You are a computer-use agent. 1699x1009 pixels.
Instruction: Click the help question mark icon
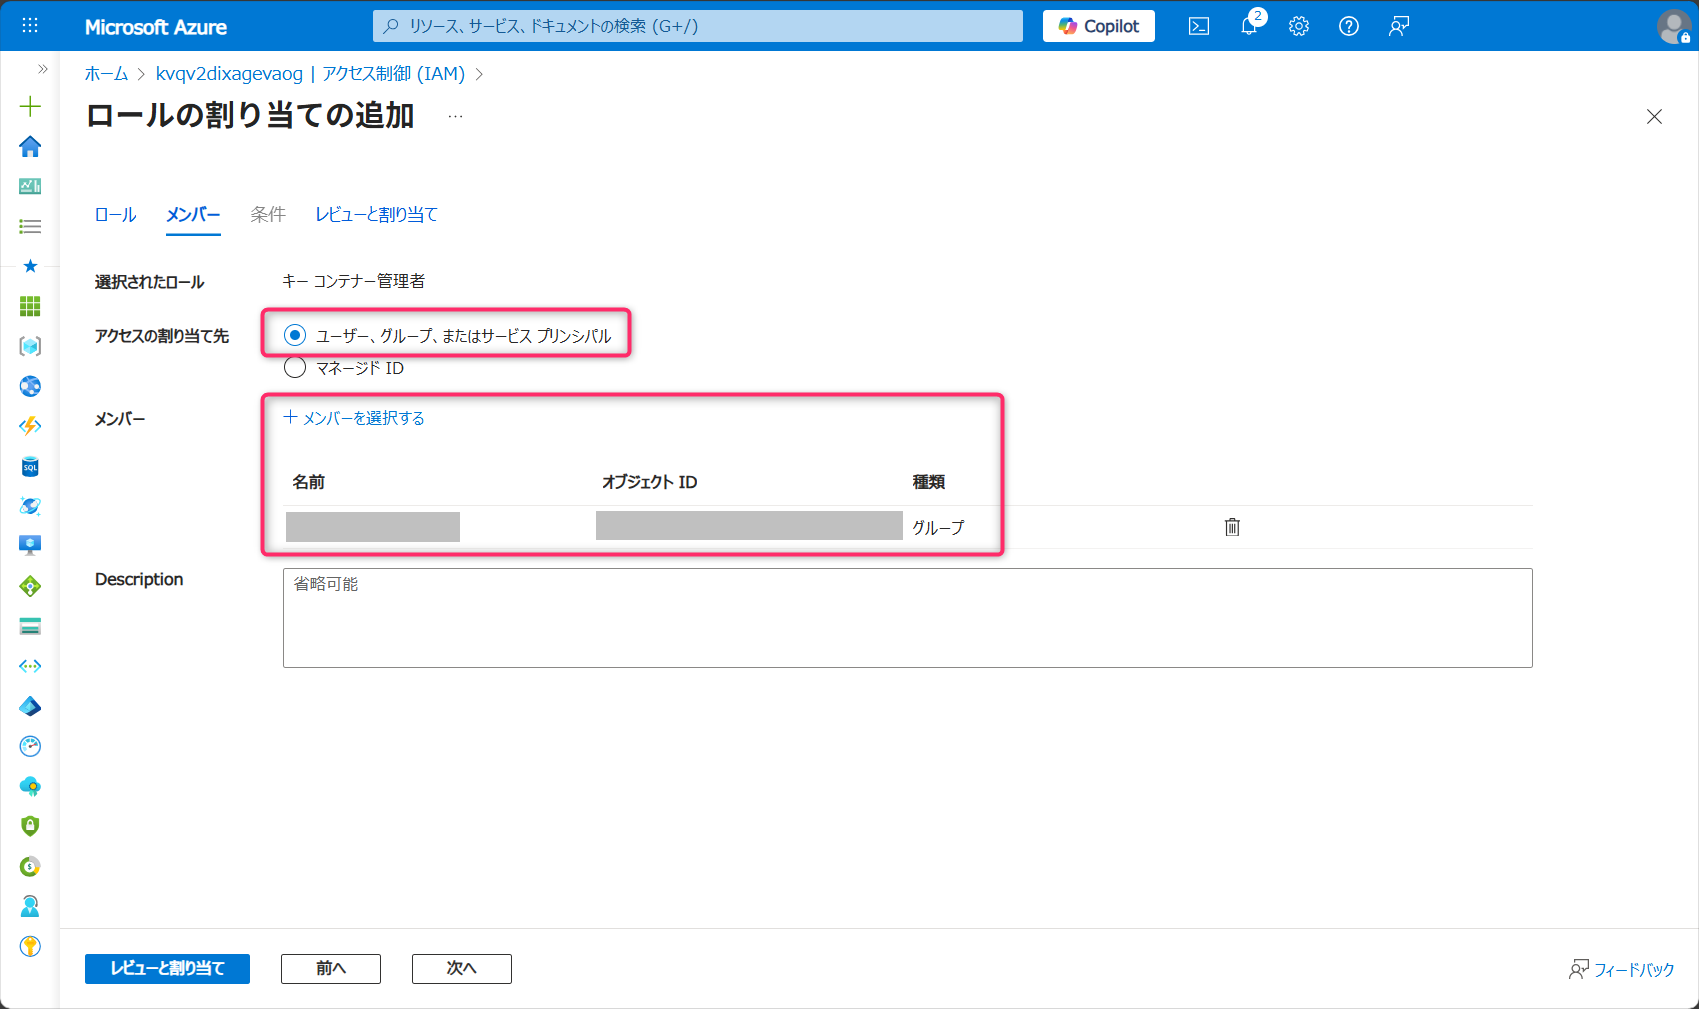coord(1348,27)
